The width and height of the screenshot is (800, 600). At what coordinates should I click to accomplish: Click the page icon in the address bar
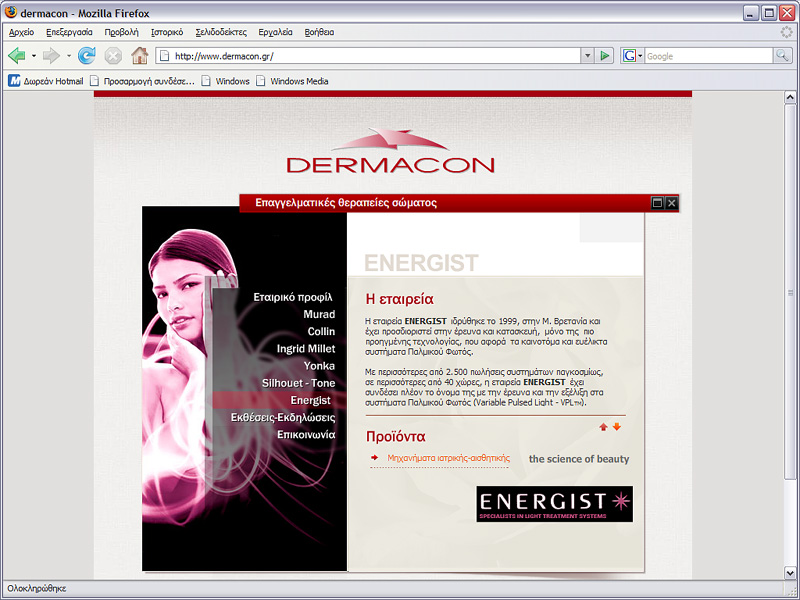click(164, 56)
